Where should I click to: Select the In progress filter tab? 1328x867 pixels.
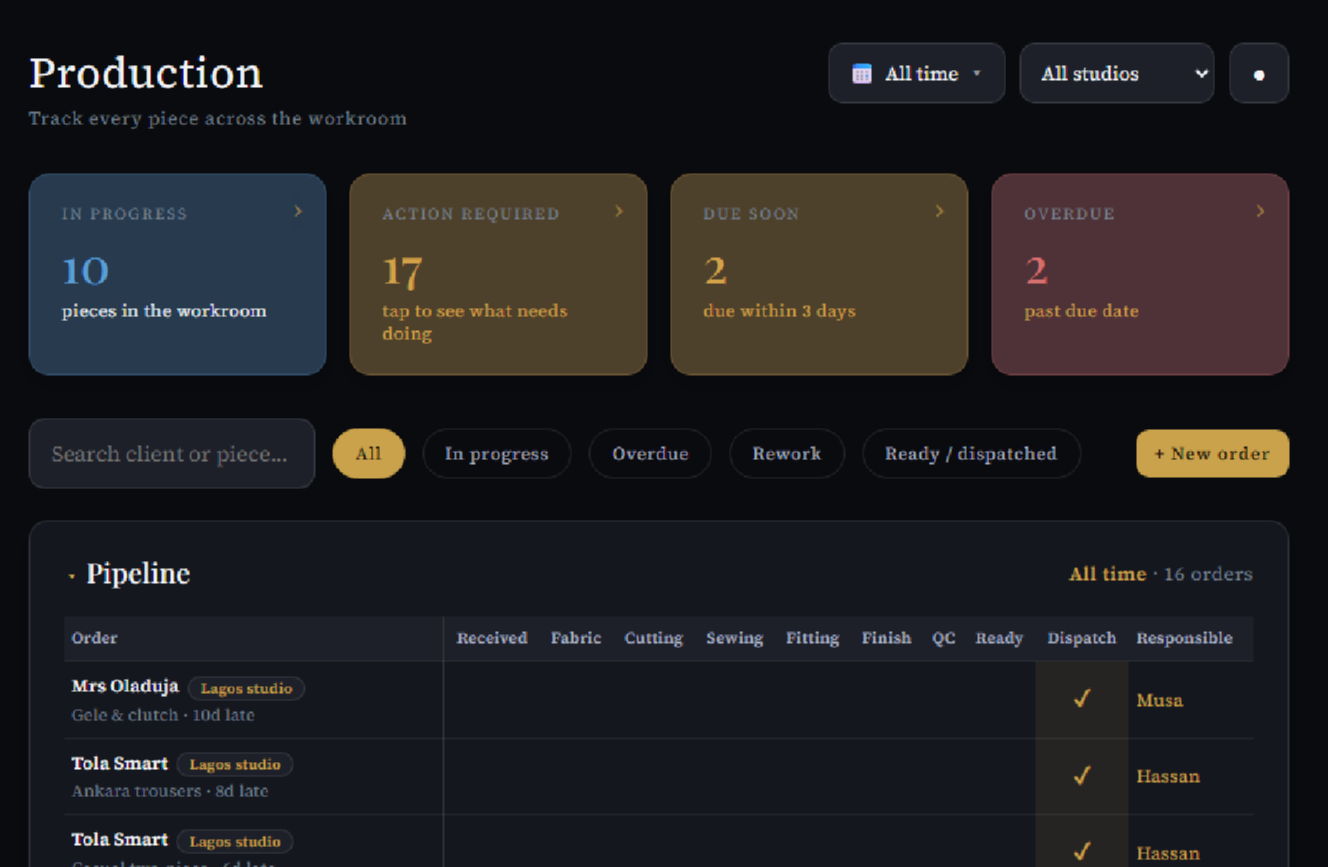coord(496,454)
